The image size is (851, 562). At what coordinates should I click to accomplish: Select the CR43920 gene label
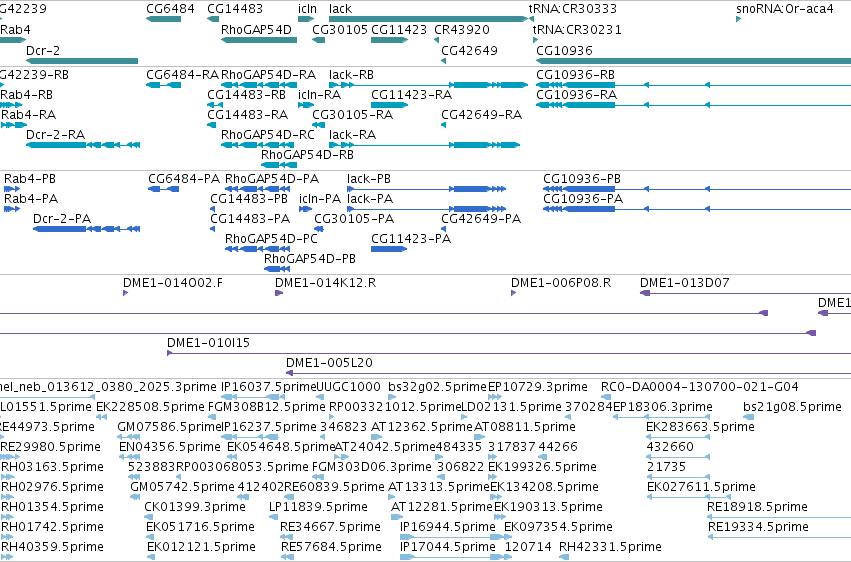(462, 30)
